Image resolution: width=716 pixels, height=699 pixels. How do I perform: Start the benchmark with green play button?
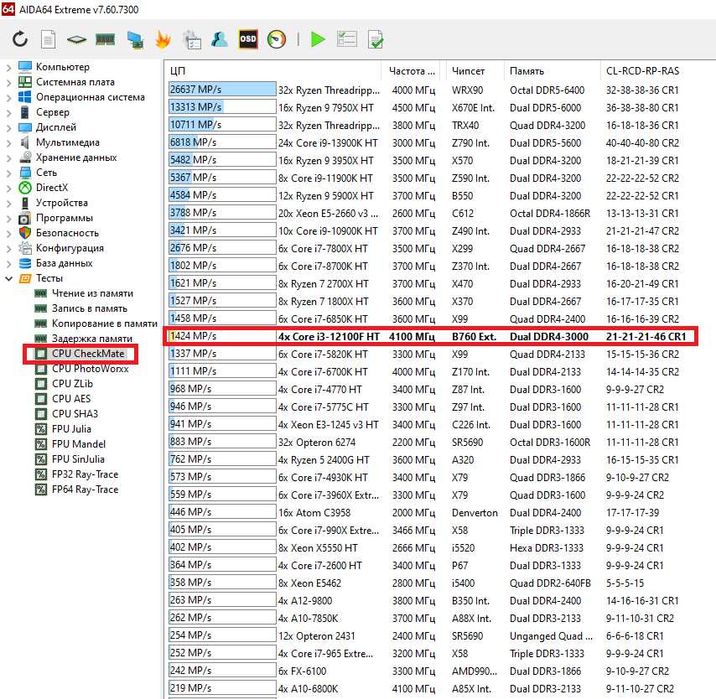tap(318, 39)
